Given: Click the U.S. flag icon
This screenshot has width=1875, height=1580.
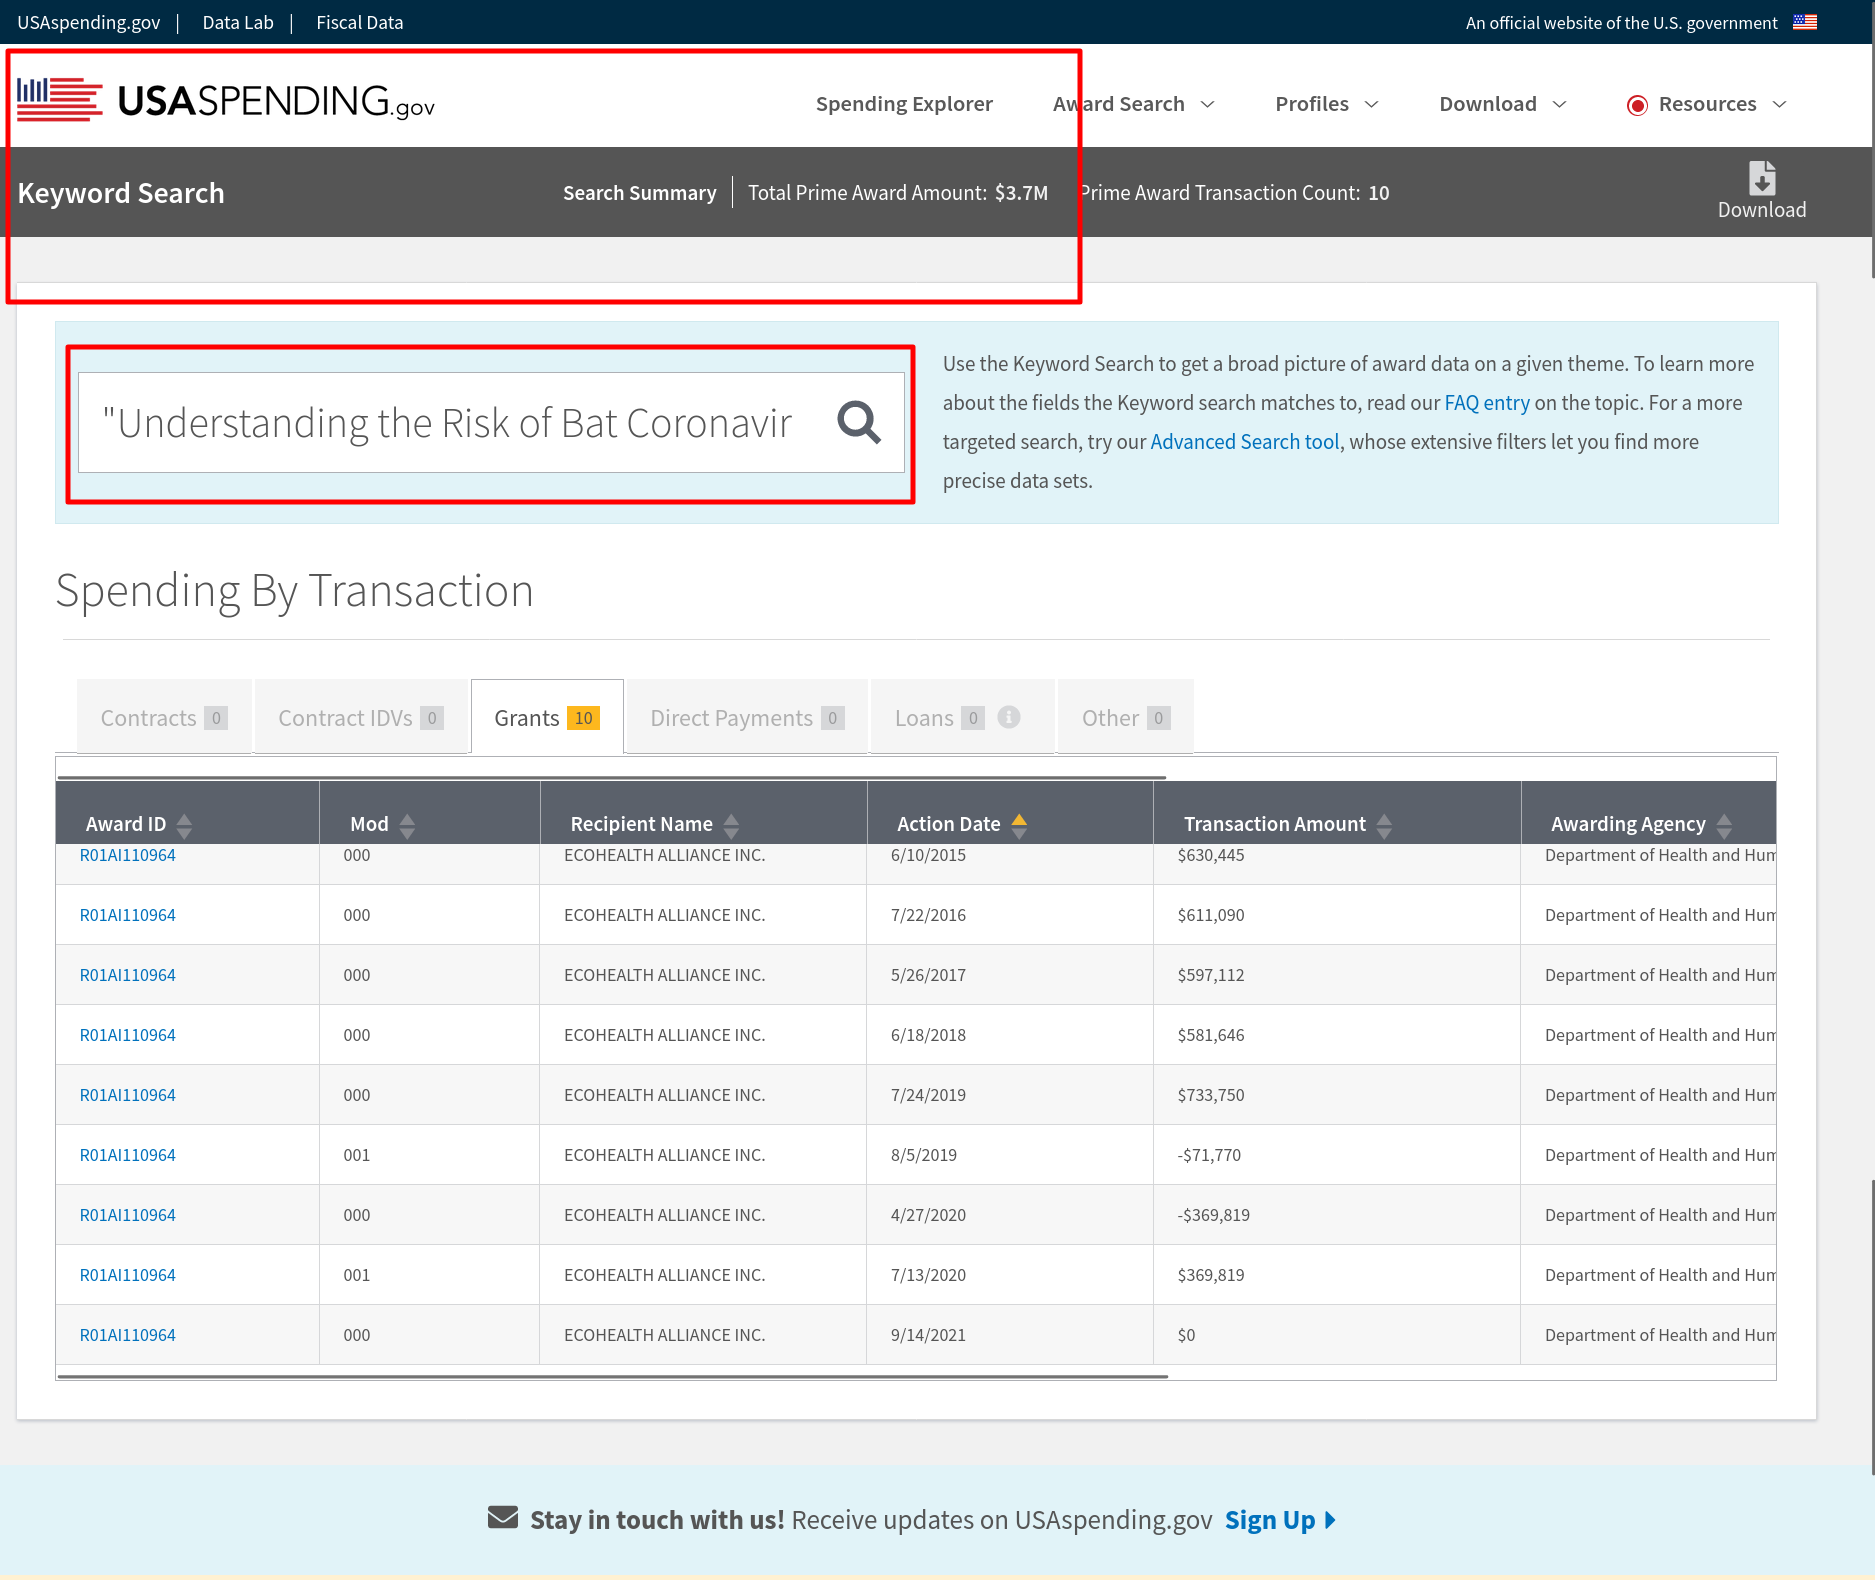Looking at the screenshot, I should [1805, 22].
